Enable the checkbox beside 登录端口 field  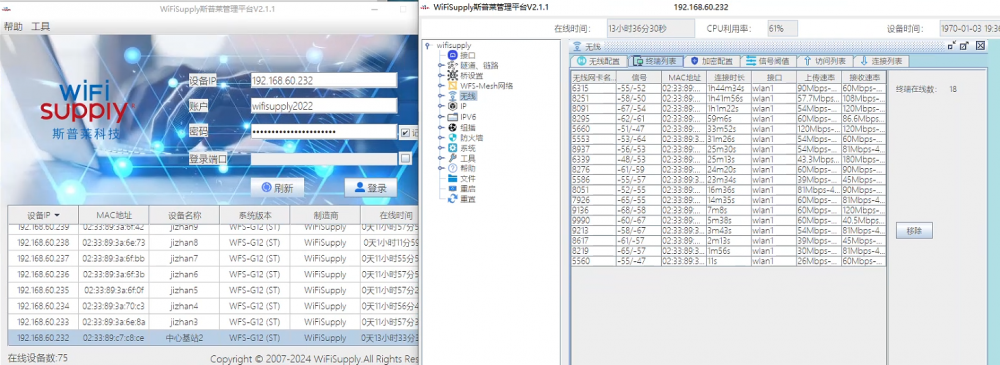tap(405, 158)
